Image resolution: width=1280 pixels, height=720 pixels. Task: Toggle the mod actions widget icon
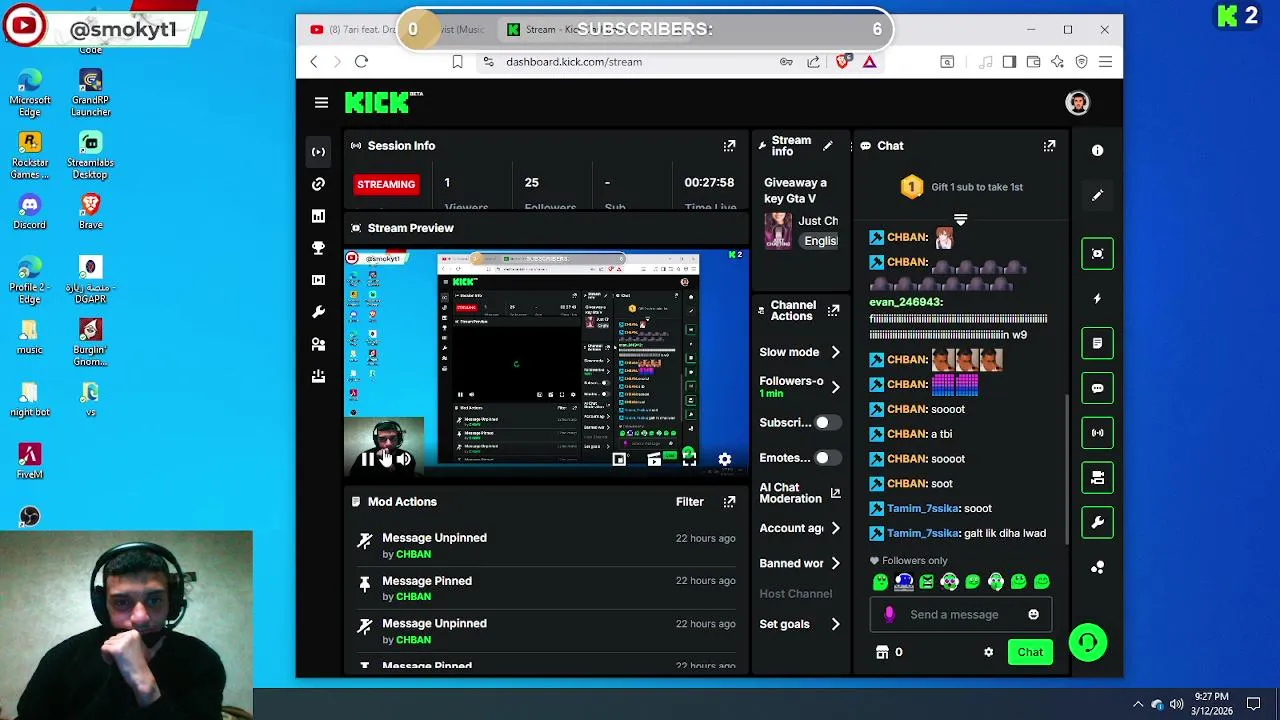1097,478
